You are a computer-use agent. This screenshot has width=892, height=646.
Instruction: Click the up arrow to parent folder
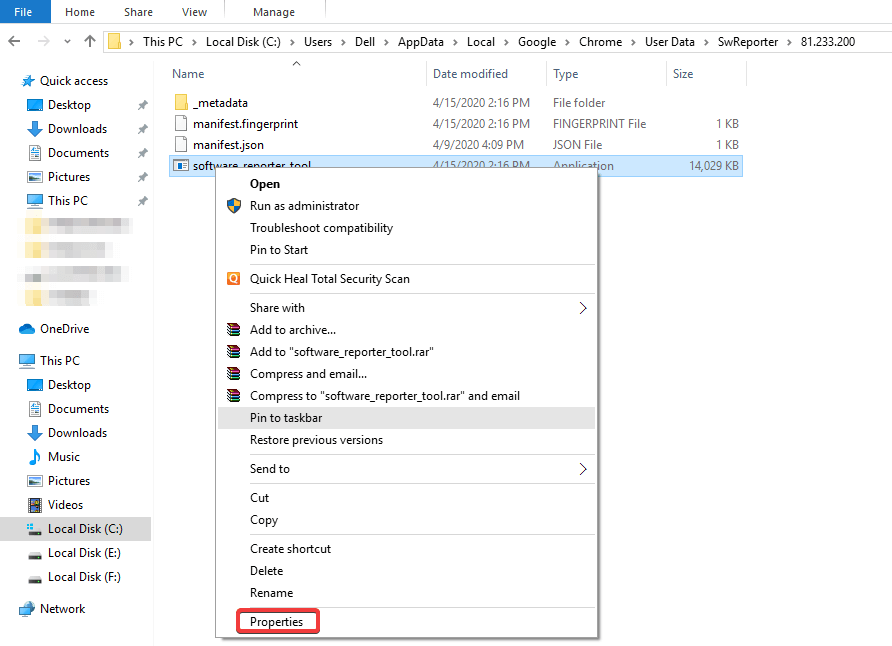coord(89,41)
